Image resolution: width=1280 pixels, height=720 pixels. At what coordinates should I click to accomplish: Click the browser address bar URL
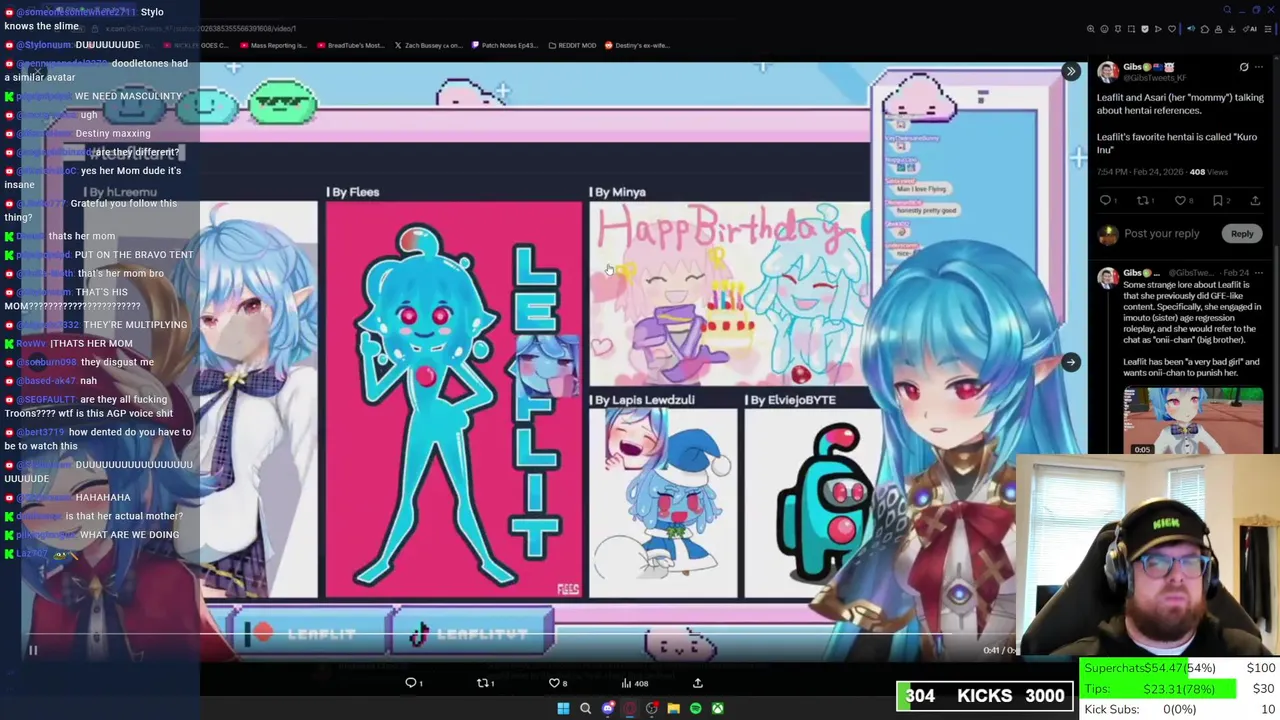coord(200,29)
